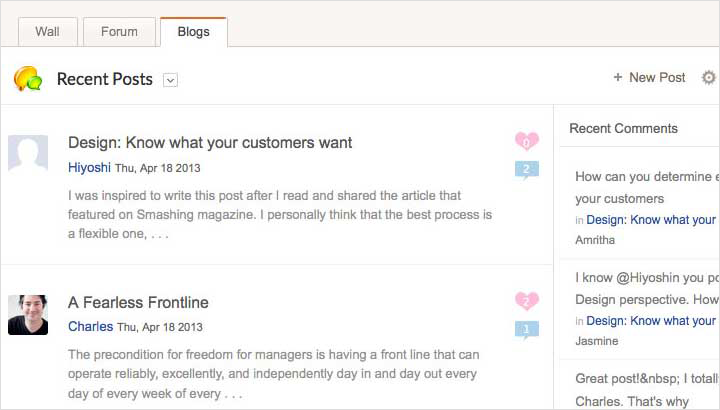Click Charles's profile photo
This screenshot has height=410, width=720.
tap(28, 315)
